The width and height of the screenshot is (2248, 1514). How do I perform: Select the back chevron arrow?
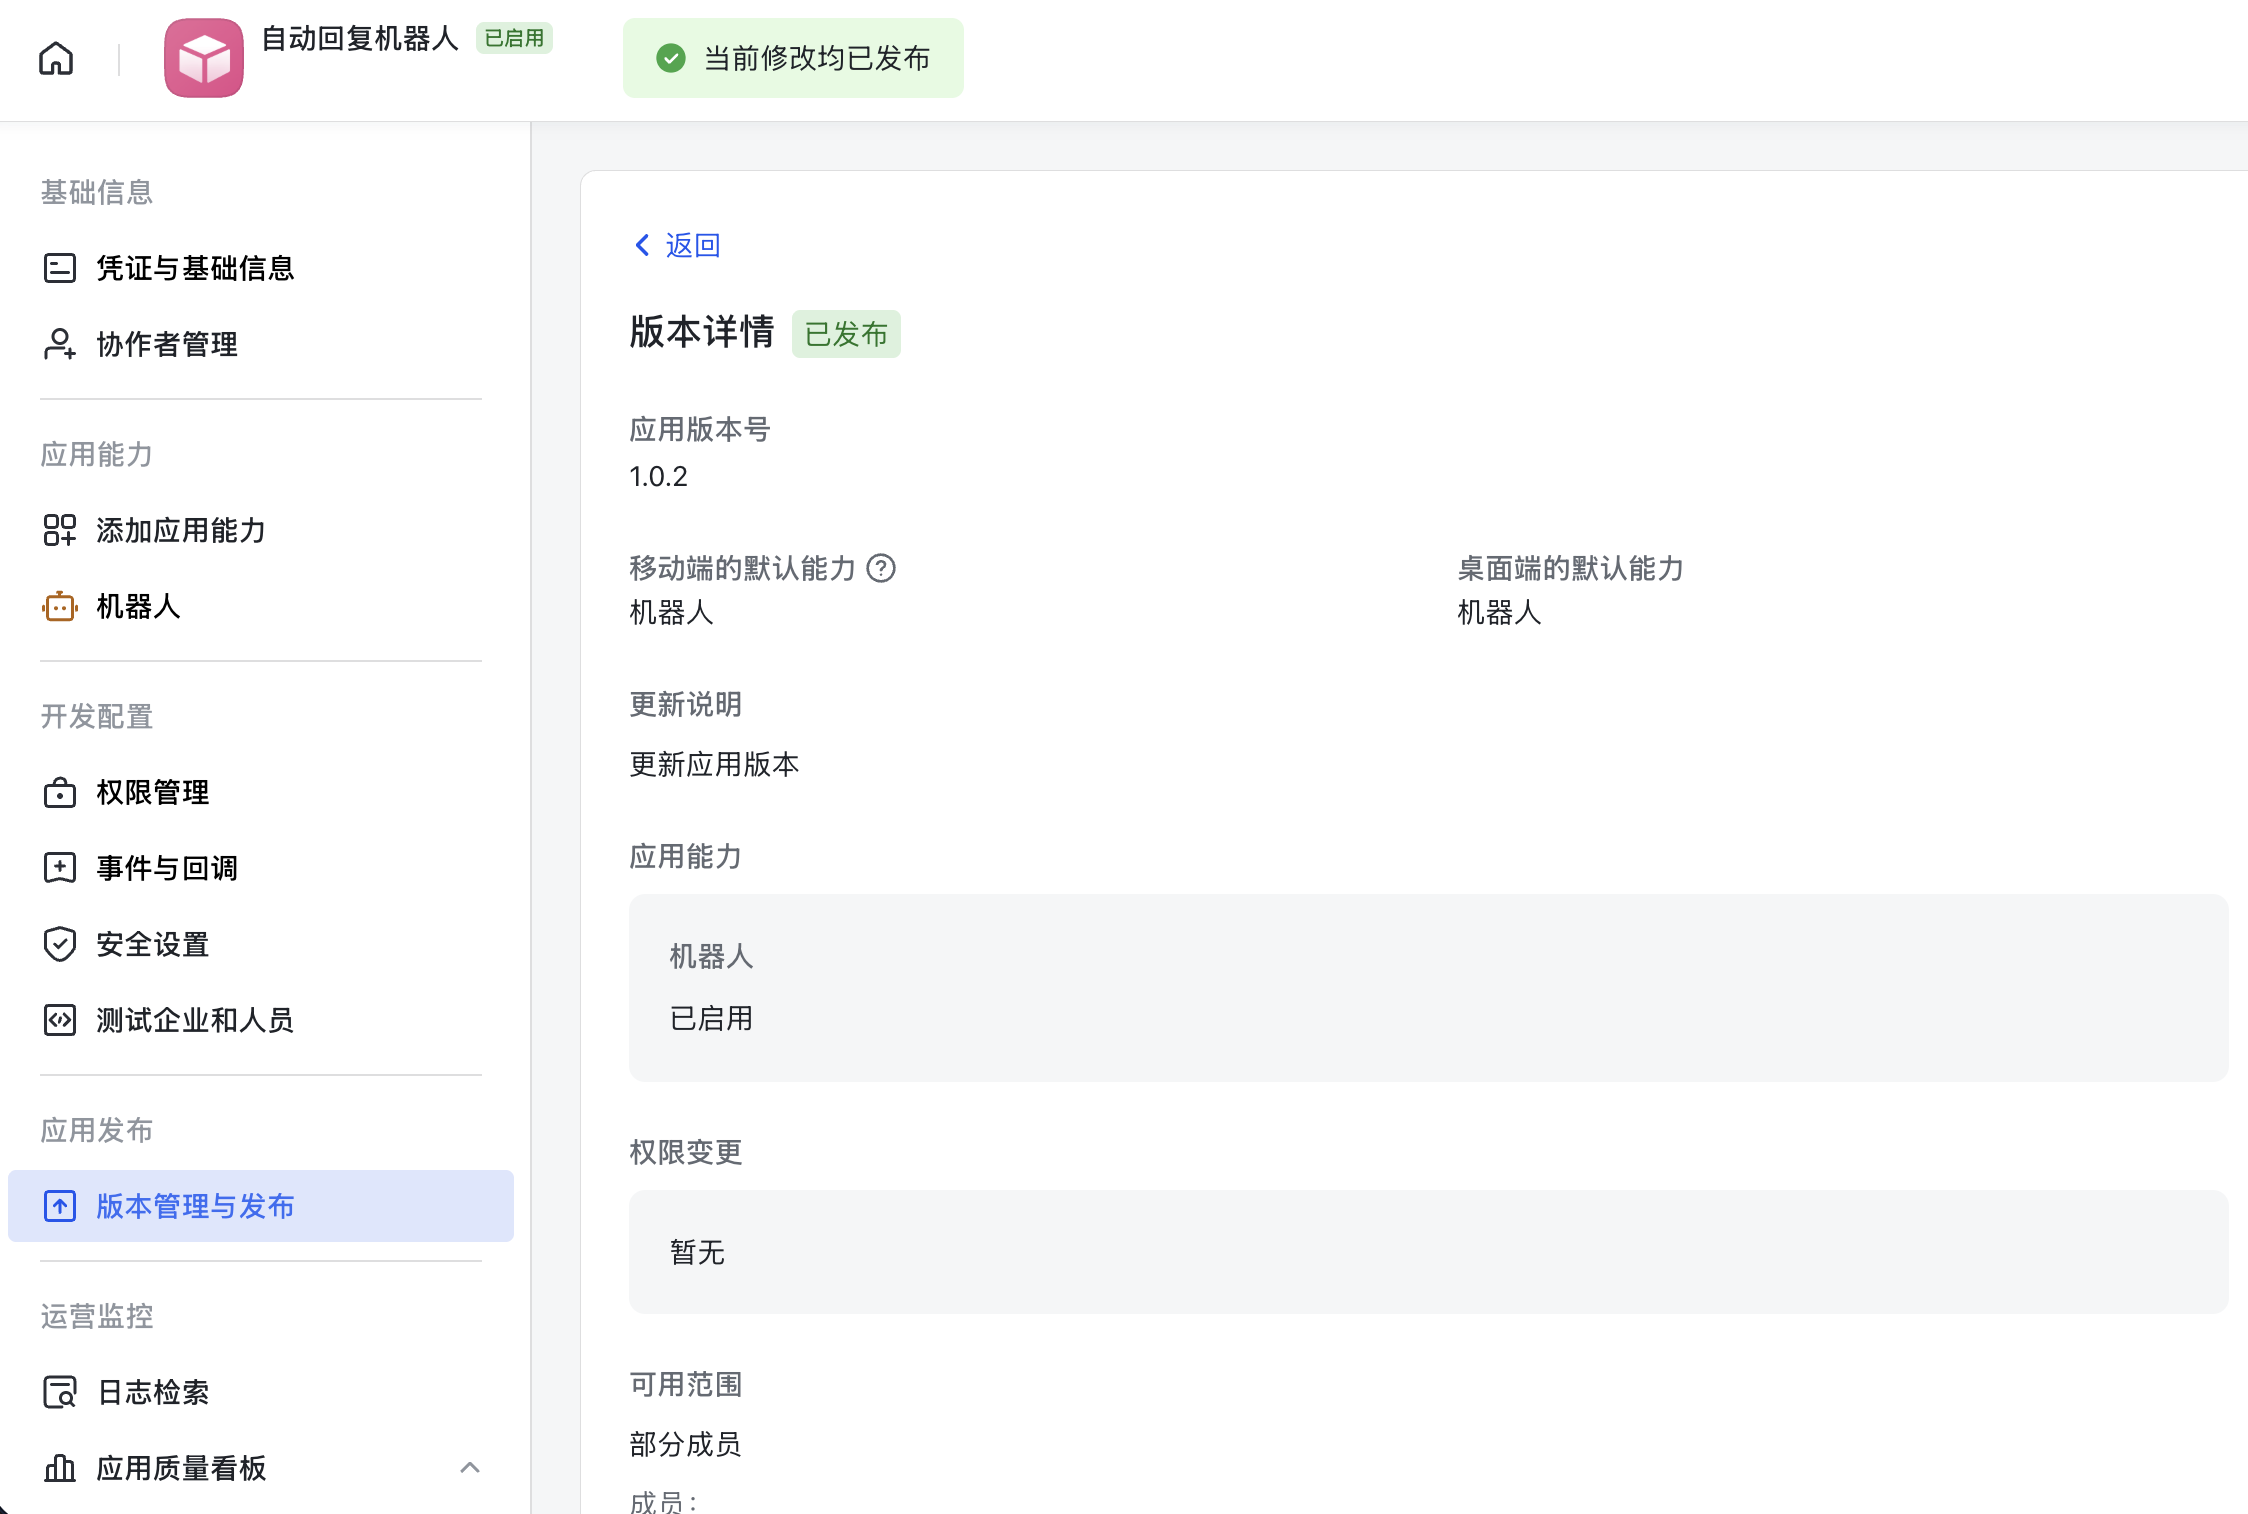coord(642,245)
